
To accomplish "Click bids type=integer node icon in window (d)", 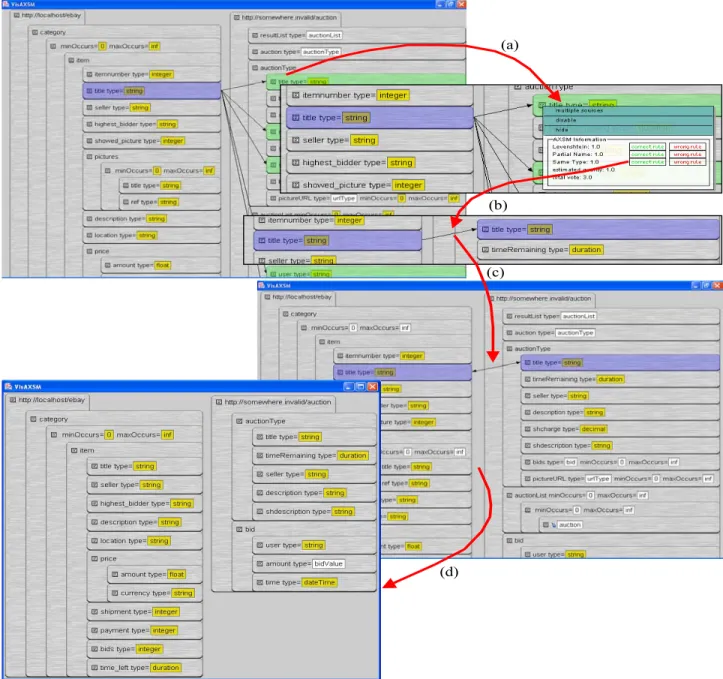I will click(95, 649).
